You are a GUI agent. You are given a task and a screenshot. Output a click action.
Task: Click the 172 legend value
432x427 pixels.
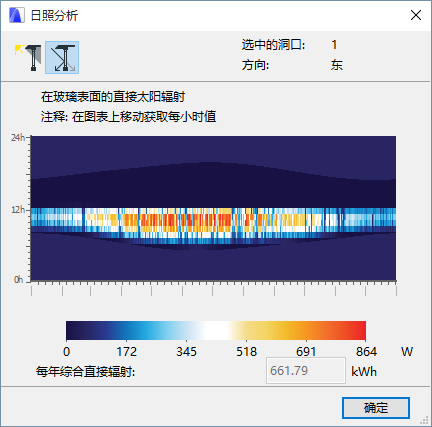tap(127, 352)
